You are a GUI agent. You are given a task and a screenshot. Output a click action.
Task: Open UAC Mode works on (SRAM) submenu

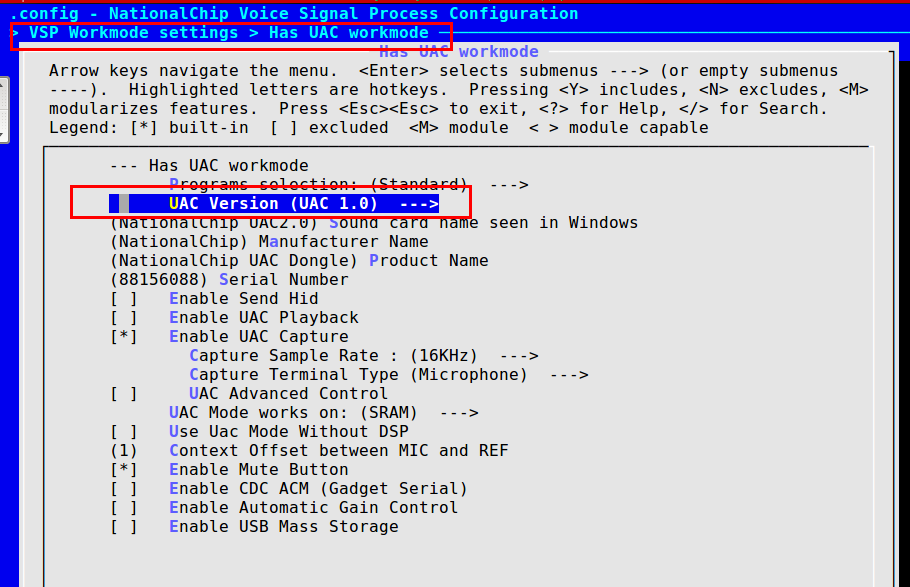324,413
